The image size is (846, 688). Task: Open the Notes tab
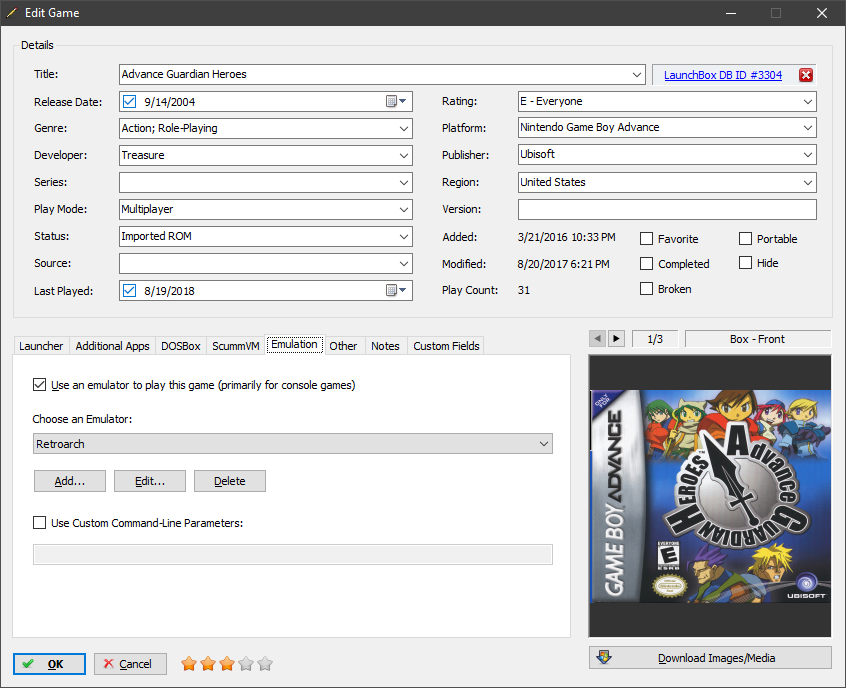(385, 346)
